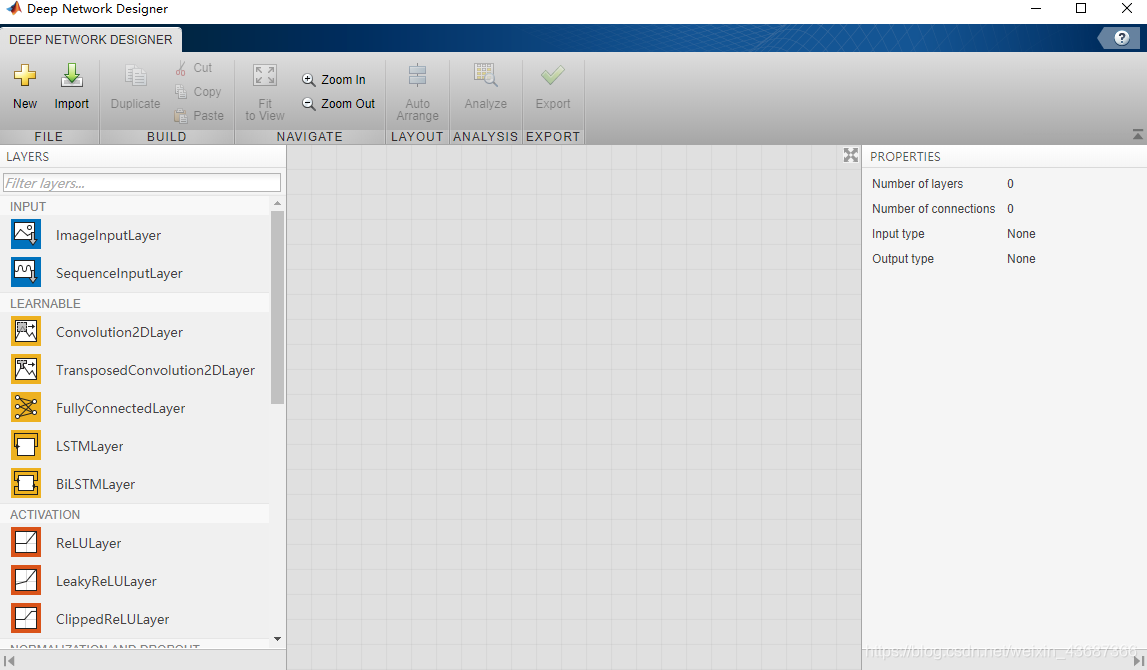1147x670 pixels.
Task: Click the layers list scrollbar thumb
Action: (277, 307)
